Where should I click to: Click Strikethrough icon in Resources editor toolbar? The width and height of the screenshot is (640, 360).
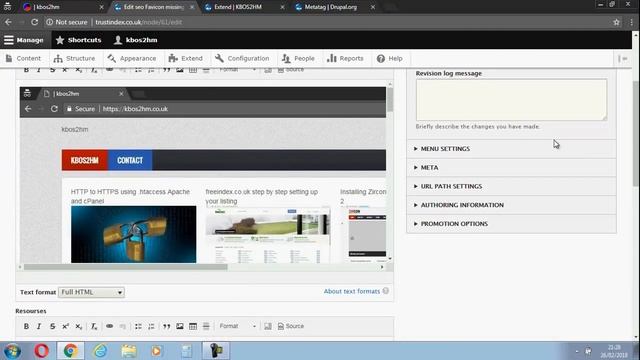click(x=52, y=326)
